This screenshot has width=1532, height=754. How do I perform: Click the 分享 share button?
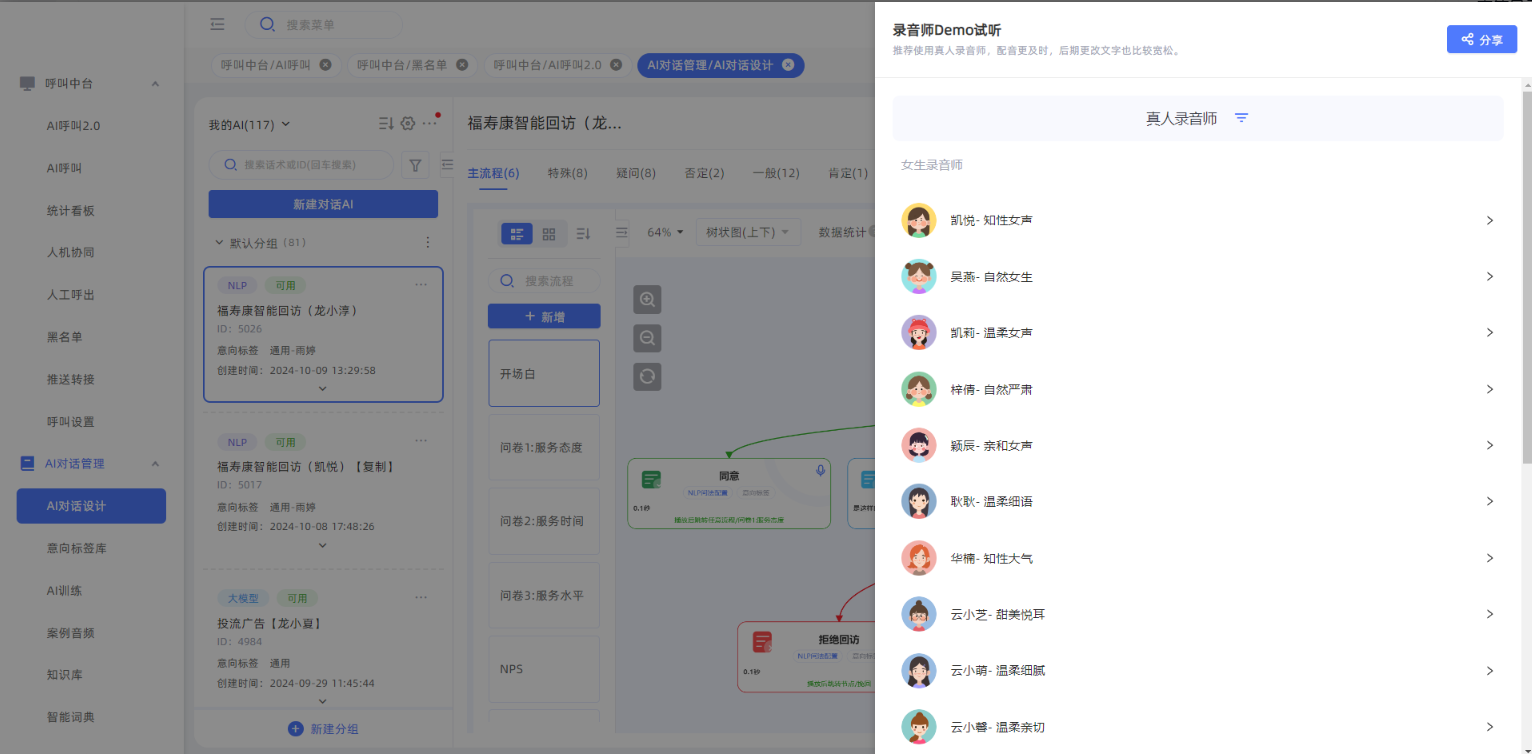[x=1481, y=39]
